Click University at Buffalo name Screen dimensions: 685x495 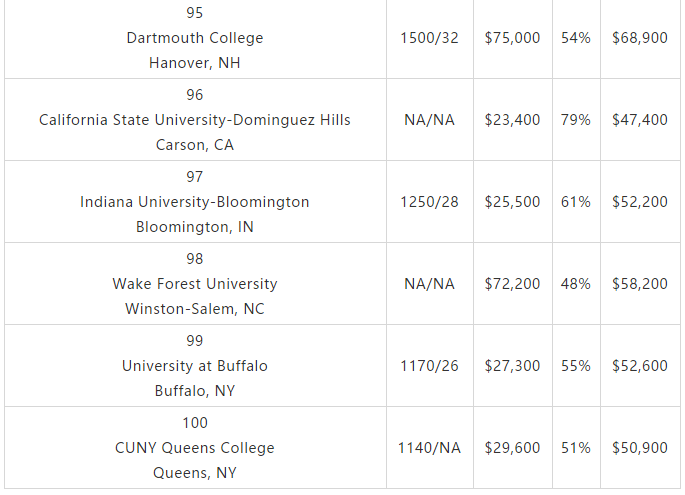point(195,366)
